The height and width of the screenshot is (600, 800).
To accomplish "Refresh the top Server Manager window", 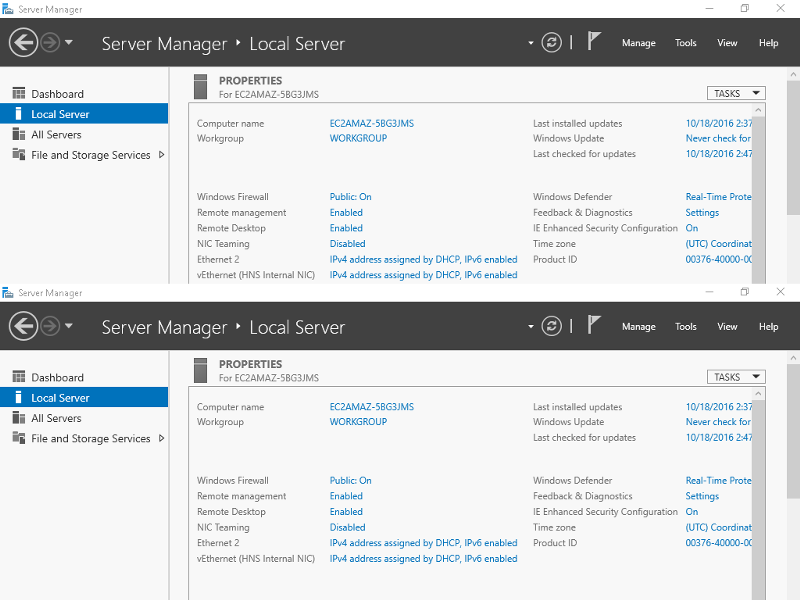I will point(552,42).
